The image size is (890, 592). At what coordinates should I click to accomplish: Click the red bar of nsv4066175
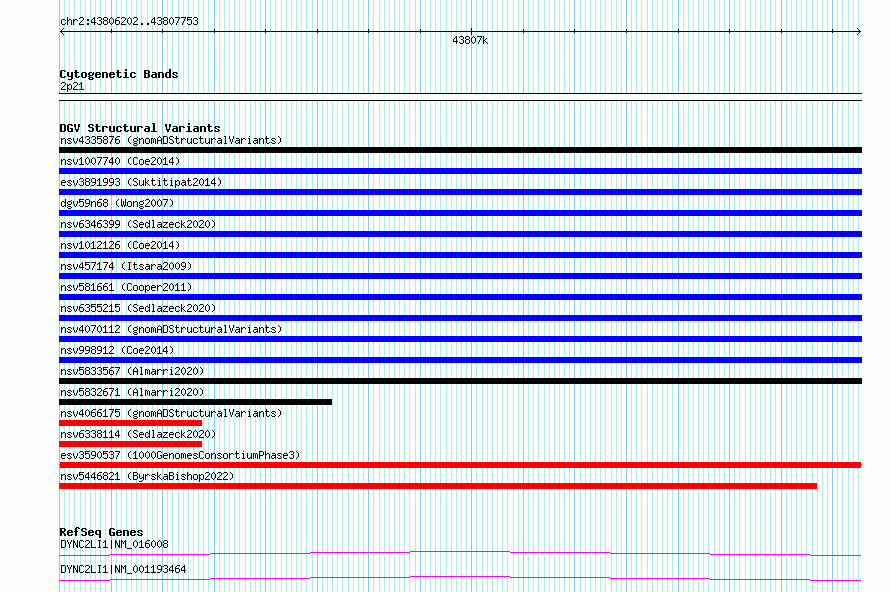[131, 423]
